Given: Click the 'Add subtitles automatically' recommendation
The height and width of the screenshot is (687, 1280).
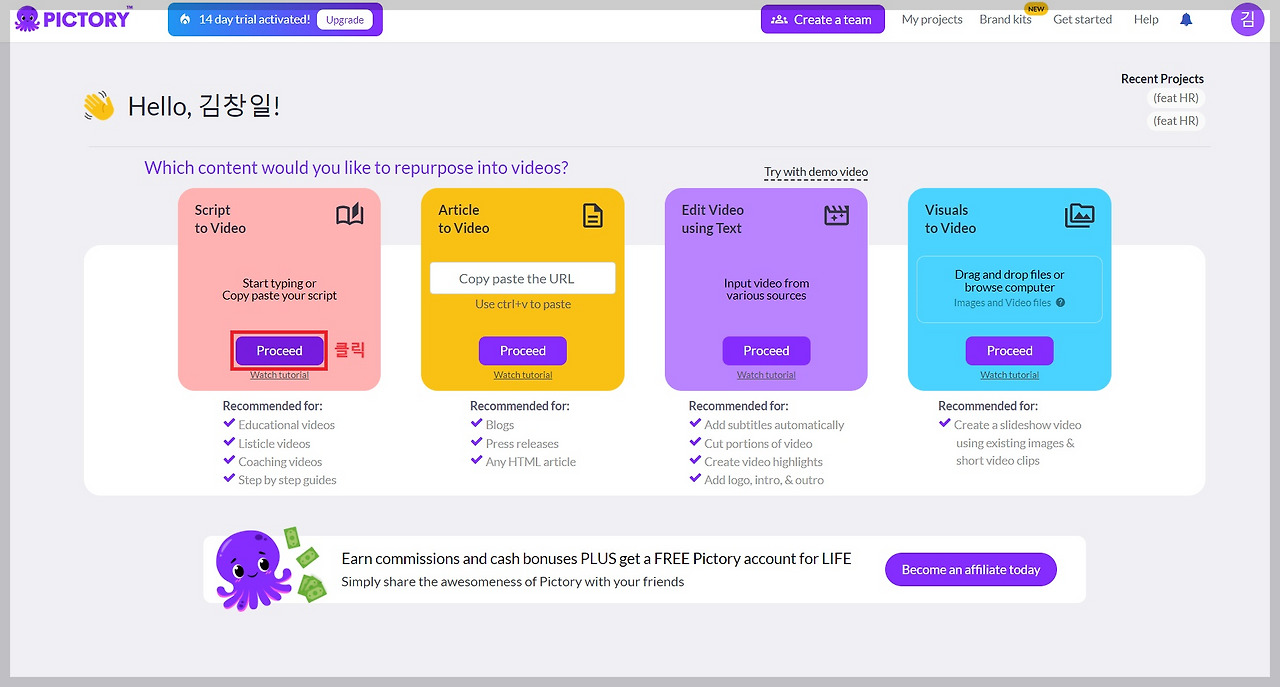Looking at the screenshot, I should [x=774, y=425].
